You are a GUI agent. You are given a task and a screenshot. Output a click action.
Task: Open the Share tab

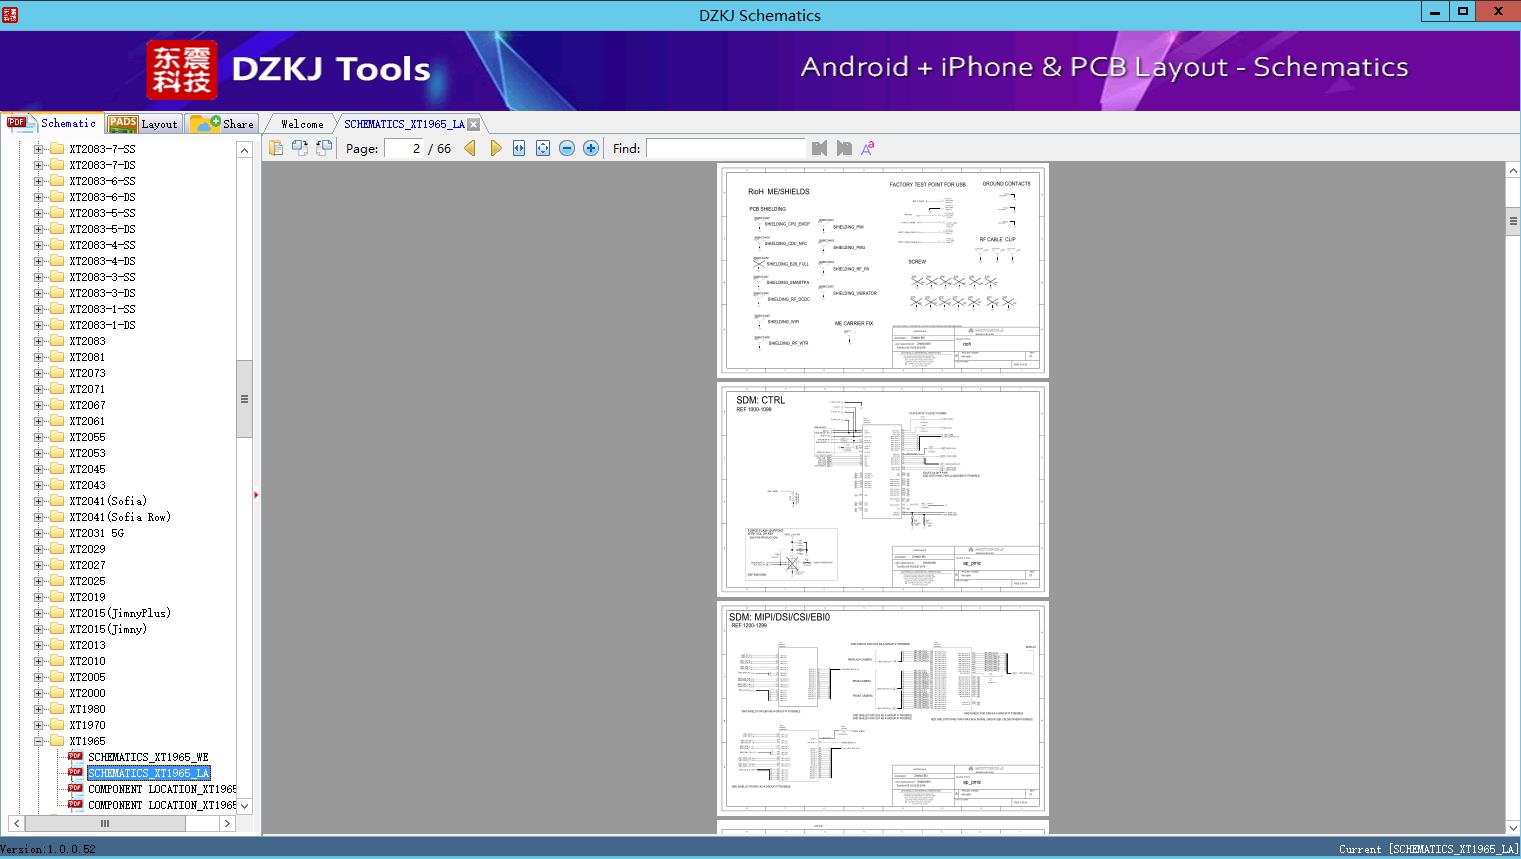(223, 124)
